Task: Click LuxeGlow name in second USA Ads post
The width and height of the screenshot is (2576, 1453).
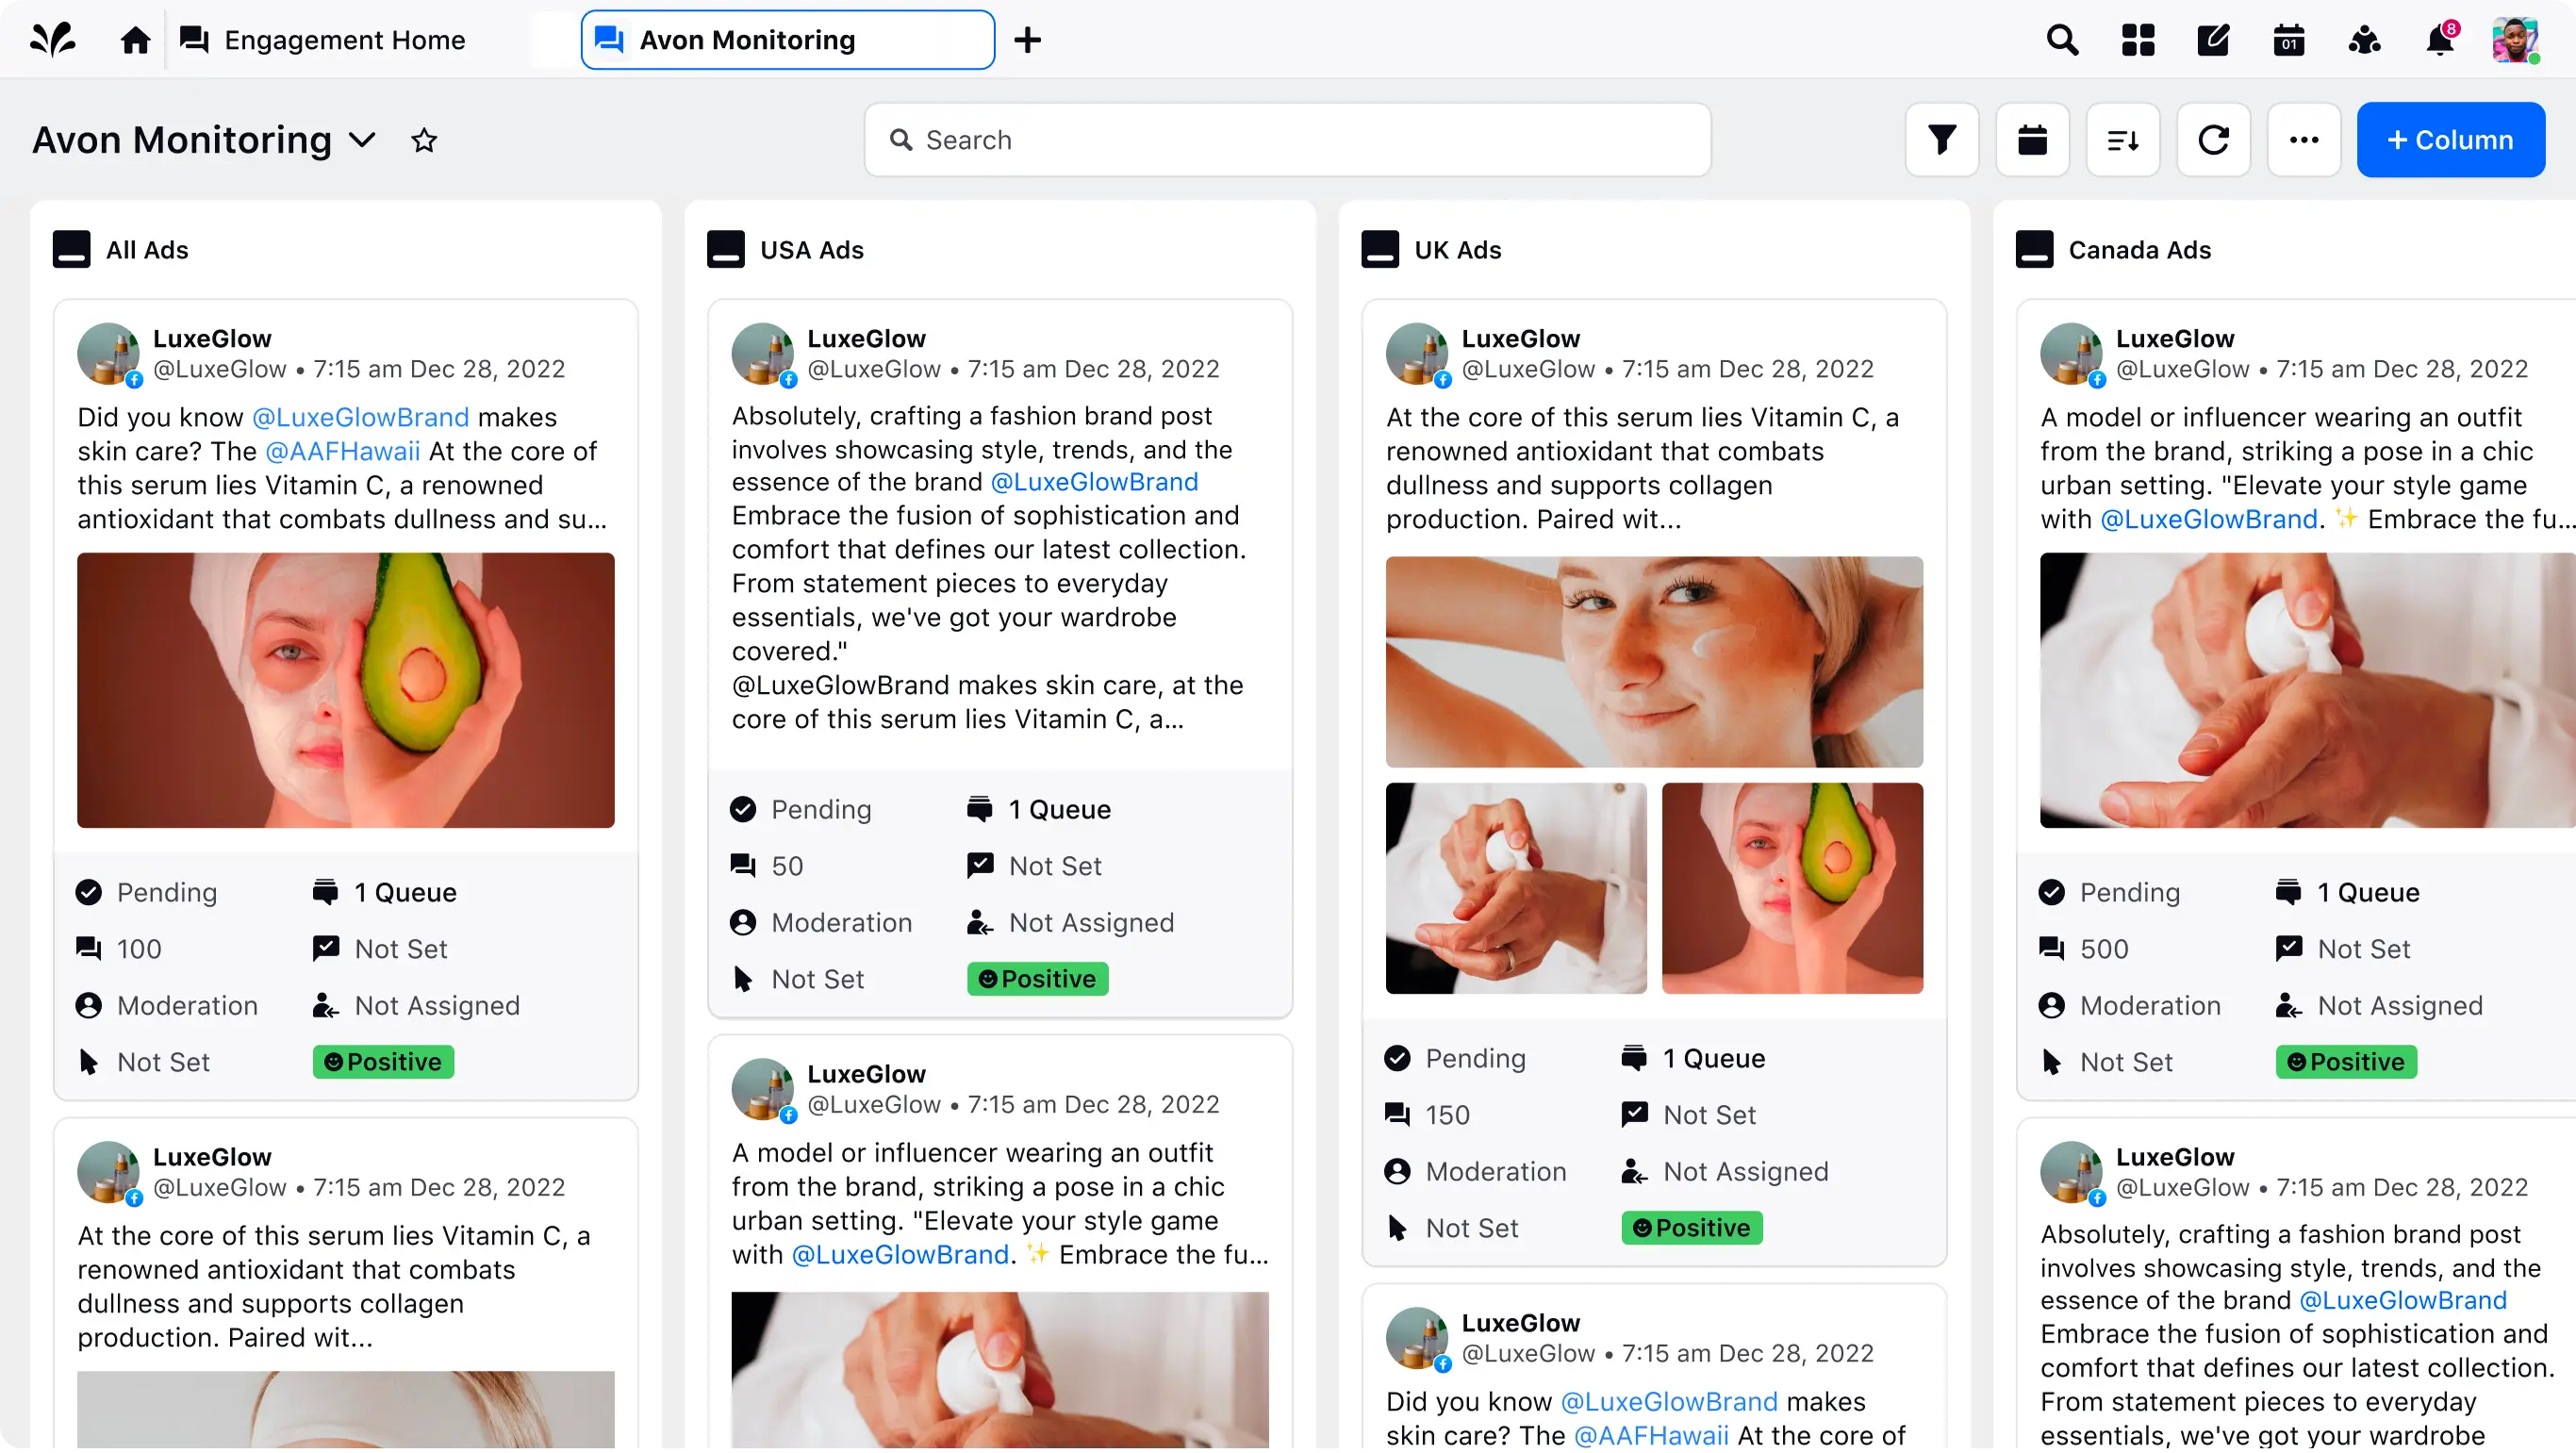Action: click(866, 1074)
